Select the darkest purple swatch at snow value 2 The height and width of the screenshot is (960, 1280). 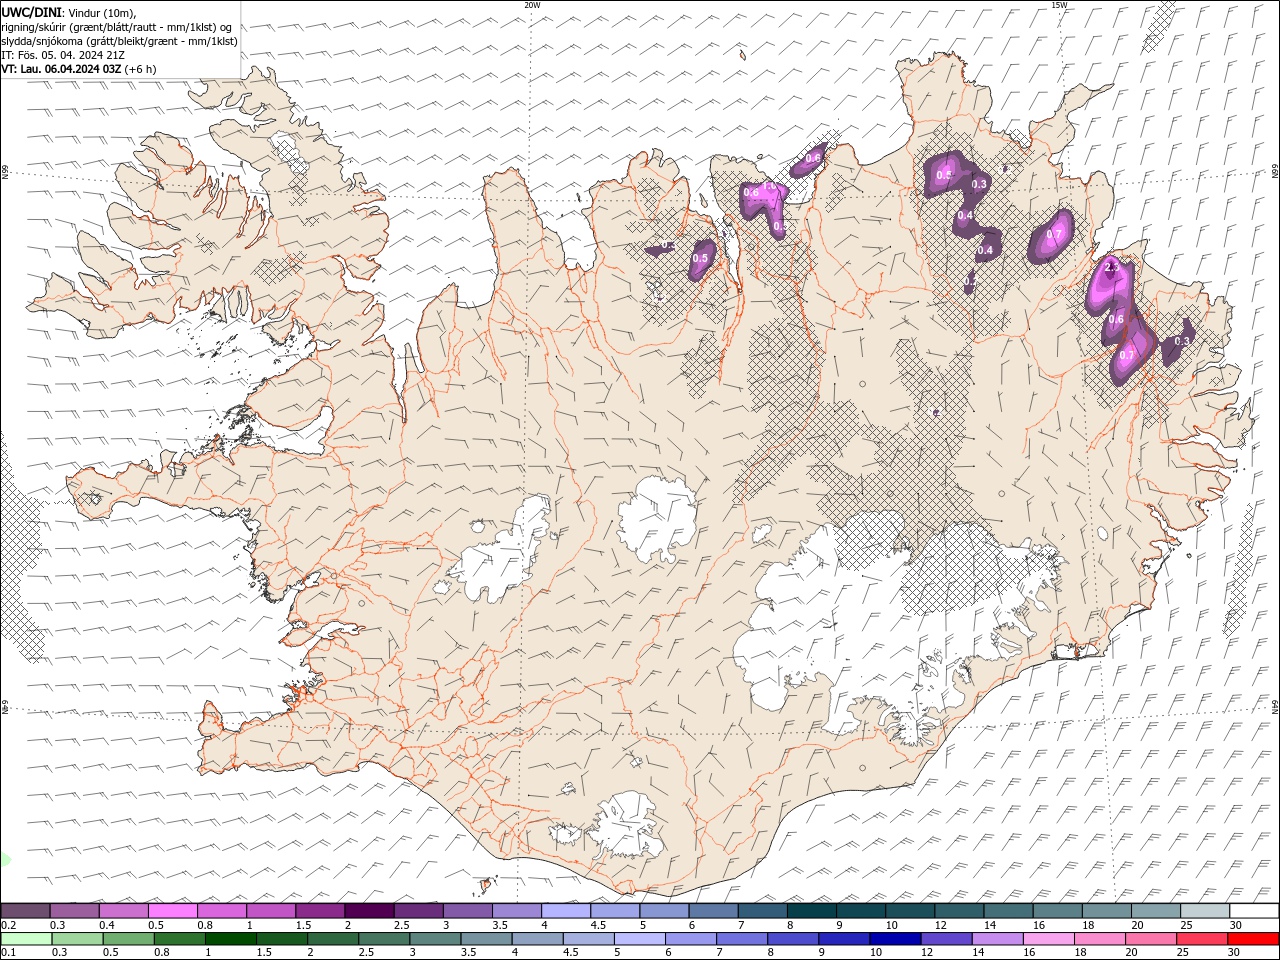pos(369,911)
